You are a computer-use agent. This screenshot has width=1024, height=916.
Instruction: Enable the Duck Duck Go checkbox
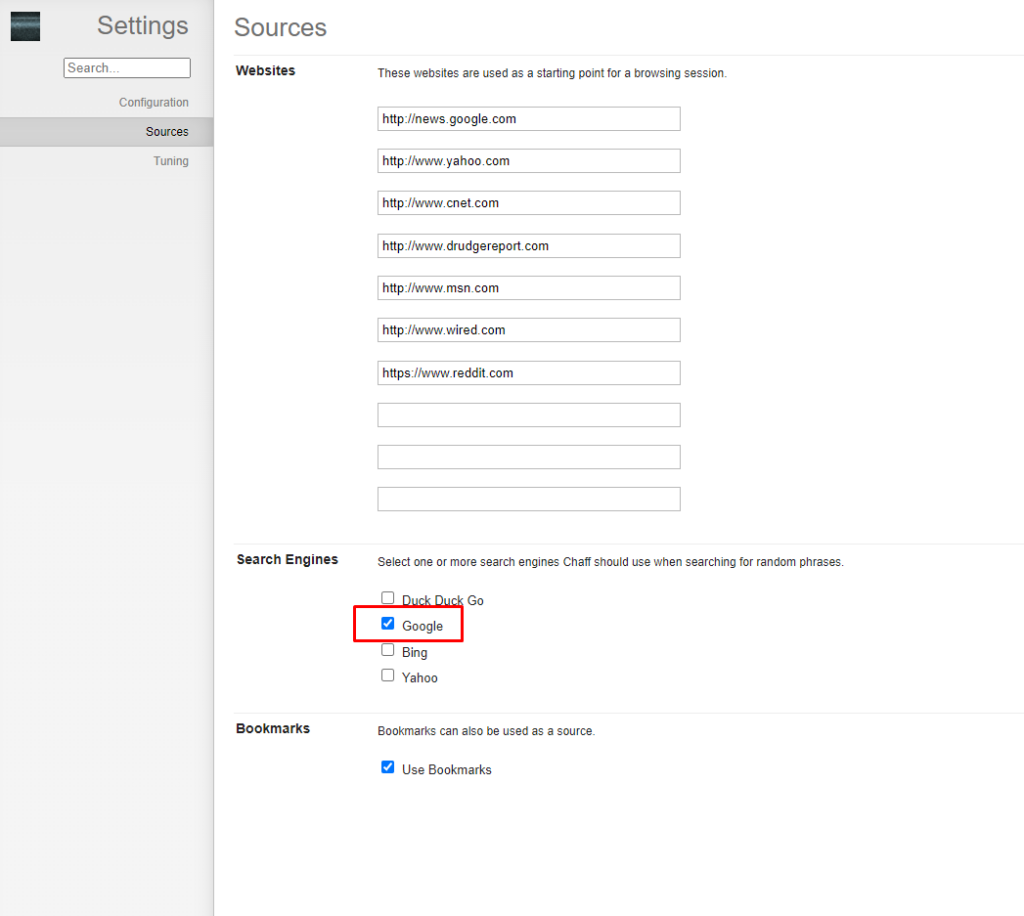[x=388, y=598]
